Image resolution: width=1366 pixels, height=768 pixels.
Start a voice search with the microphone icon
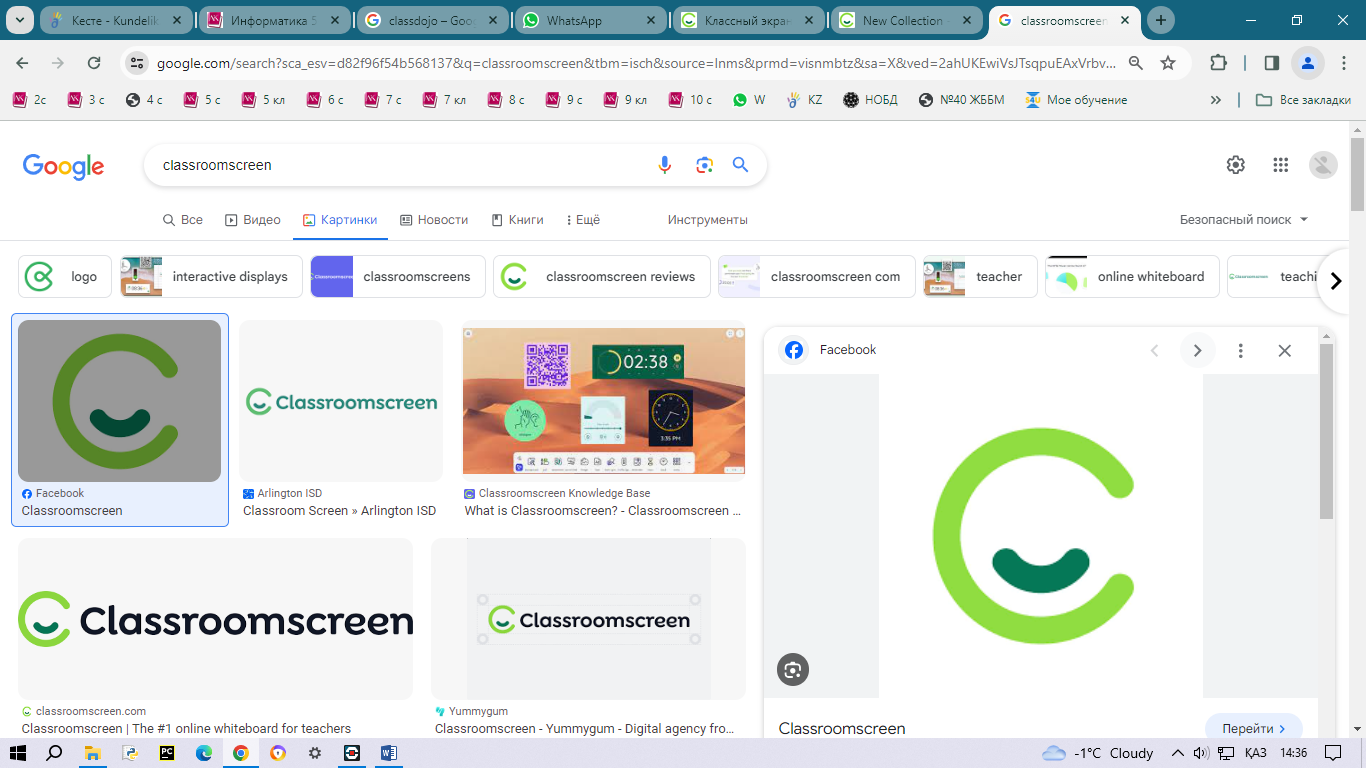pos(665,165)
